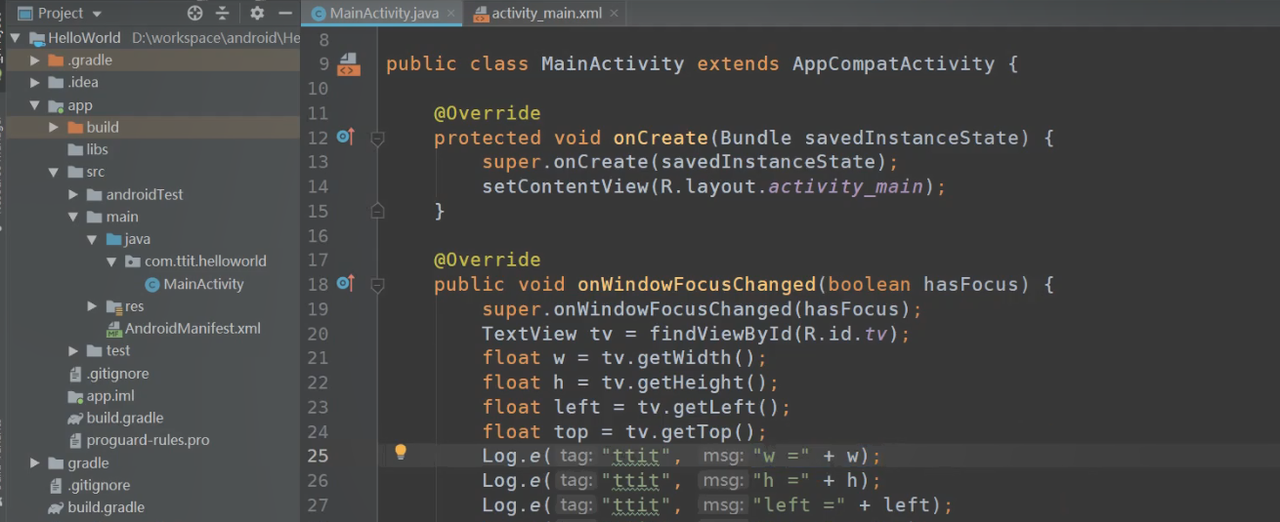1280x522 pixels.
Task: Select AndroidManifest.xml in the tree
Action: (x=192, y=328)
